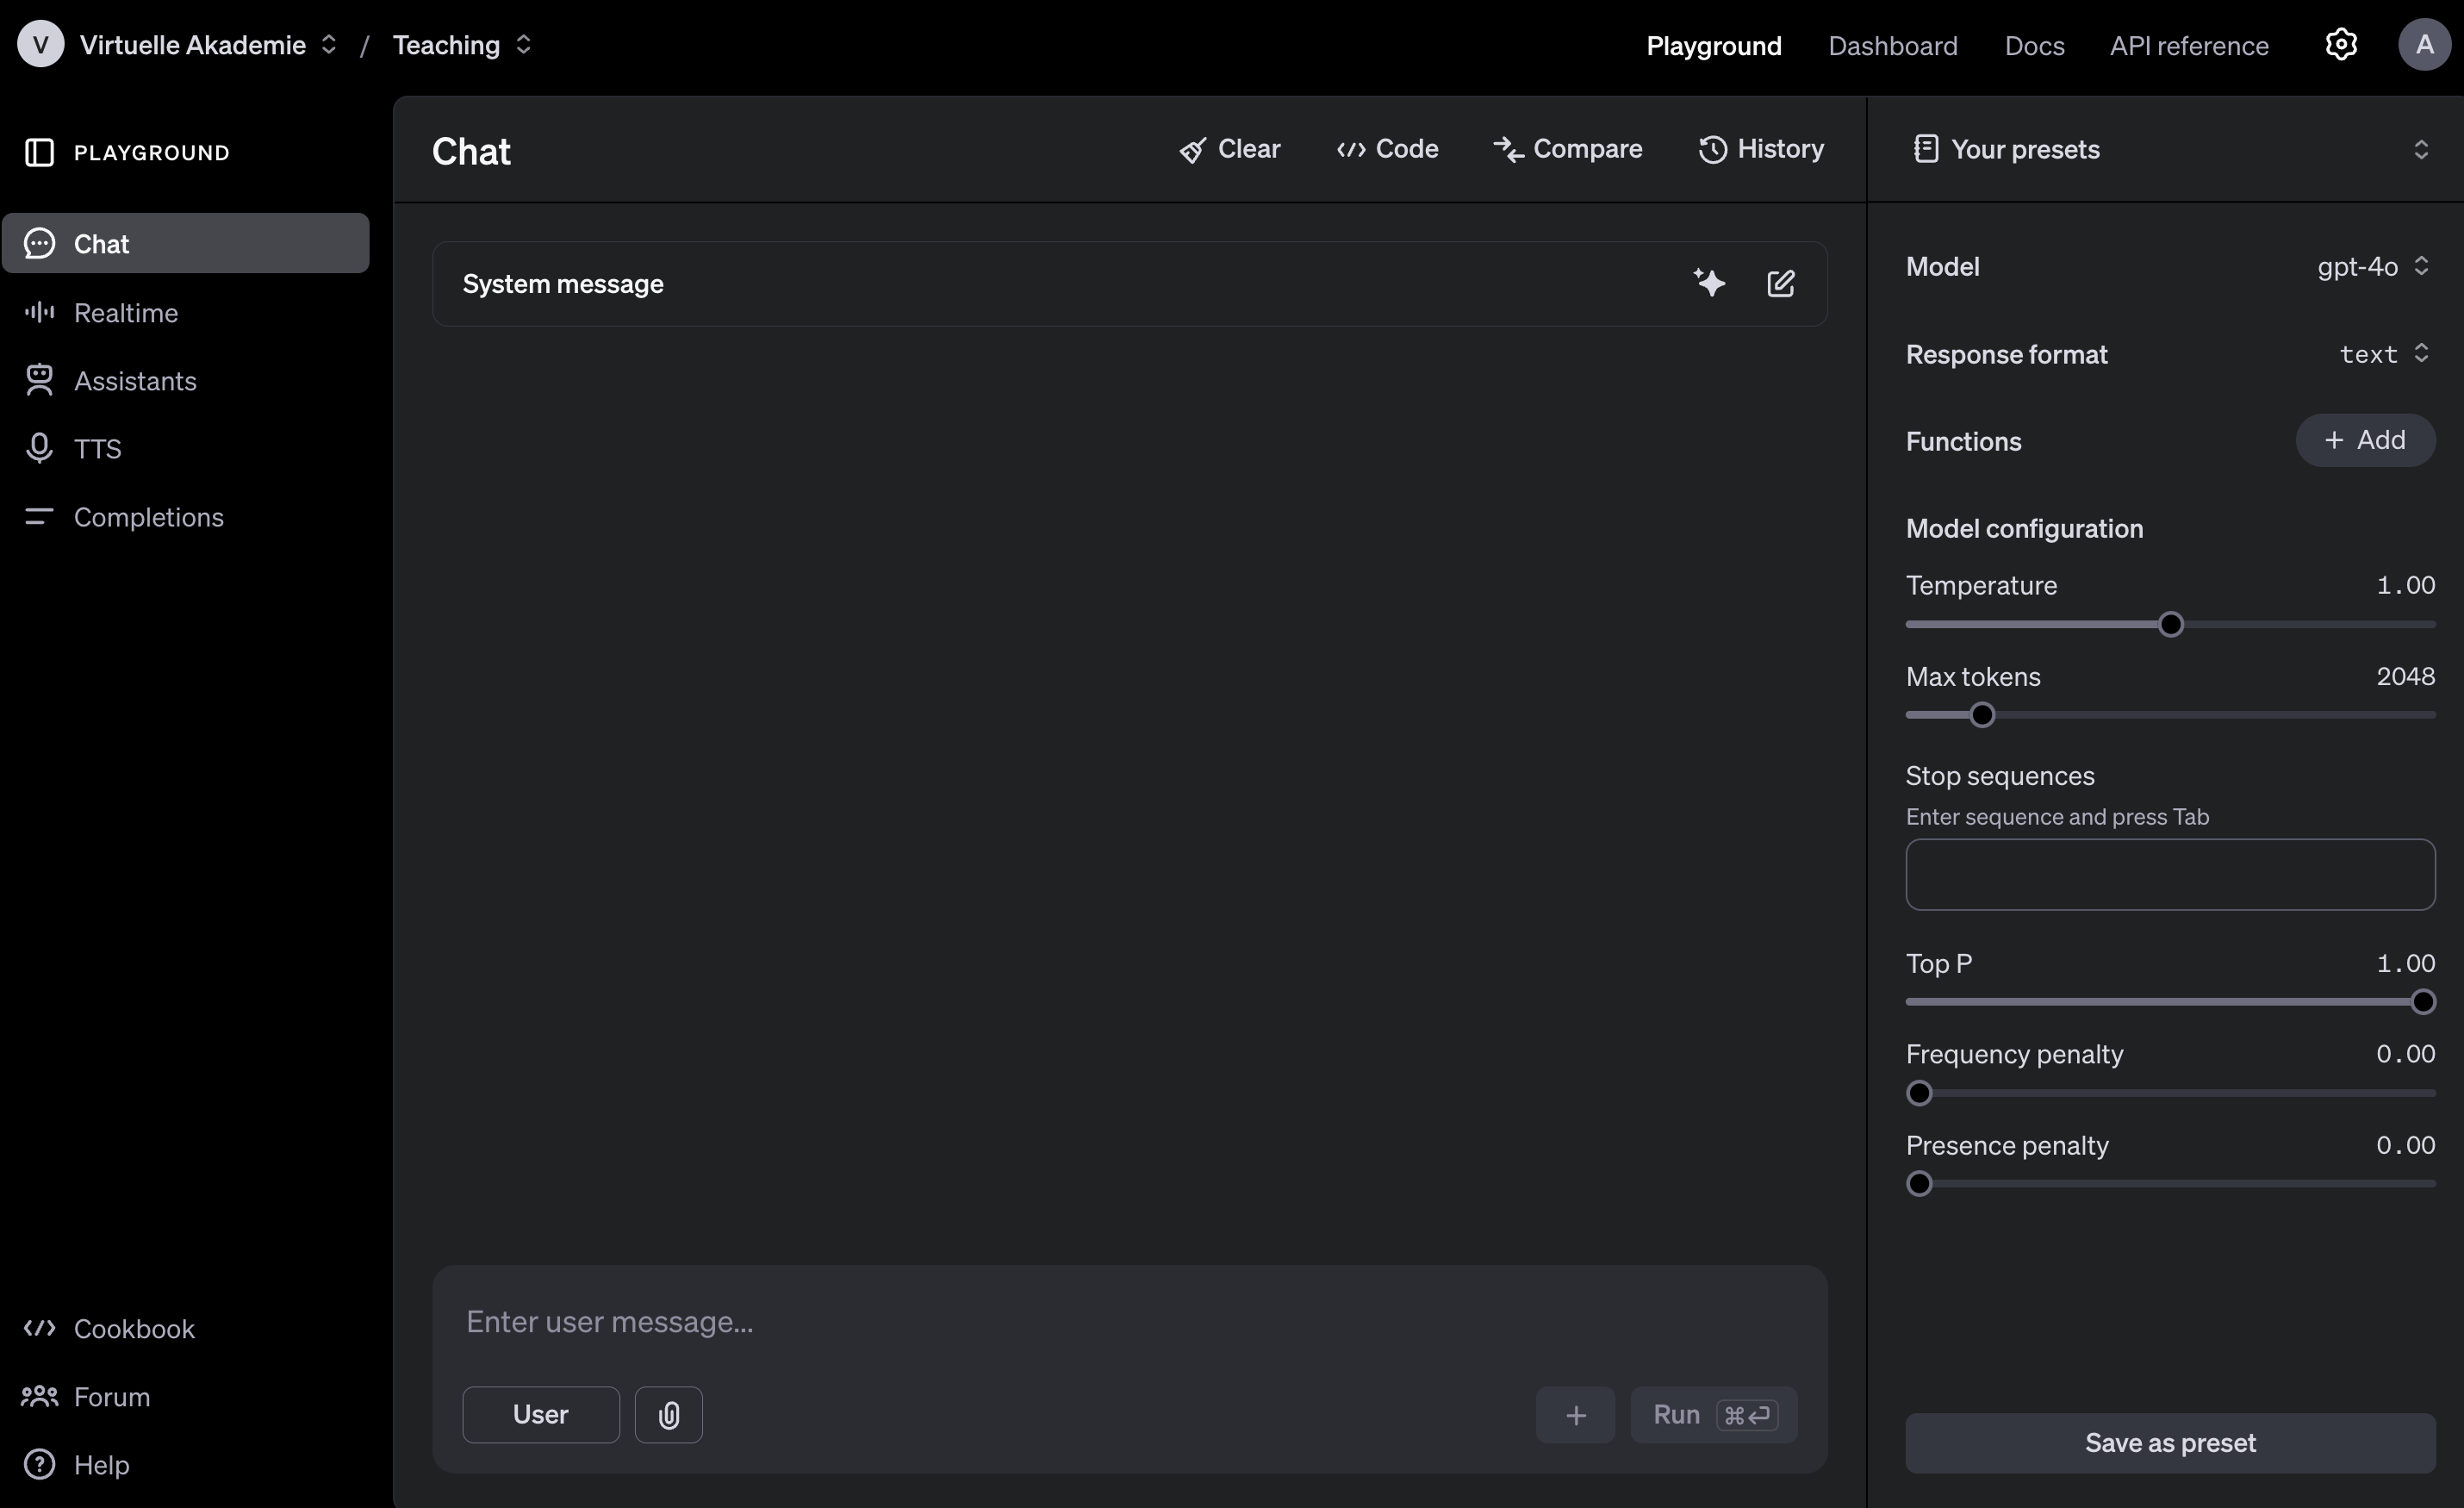Open the Model gpt-4o dropdown

pyautogui.click(x=2371, y=266)
